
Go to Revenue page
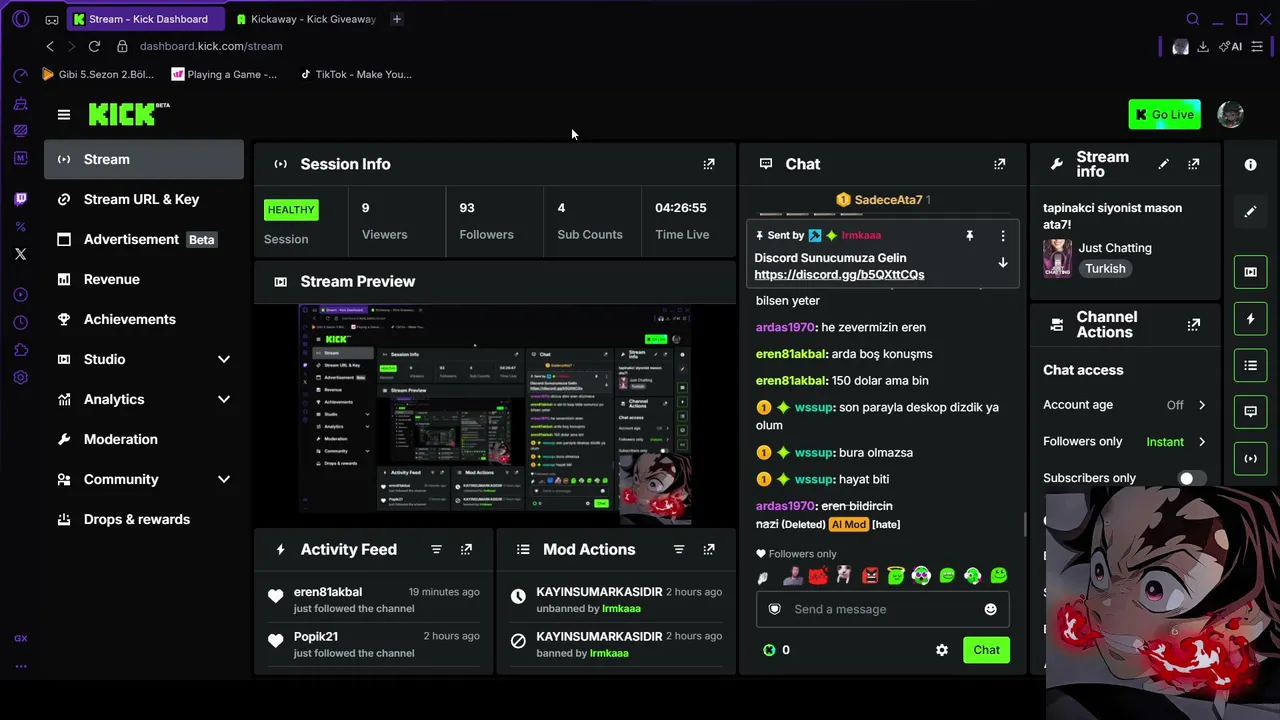(144, 279)
